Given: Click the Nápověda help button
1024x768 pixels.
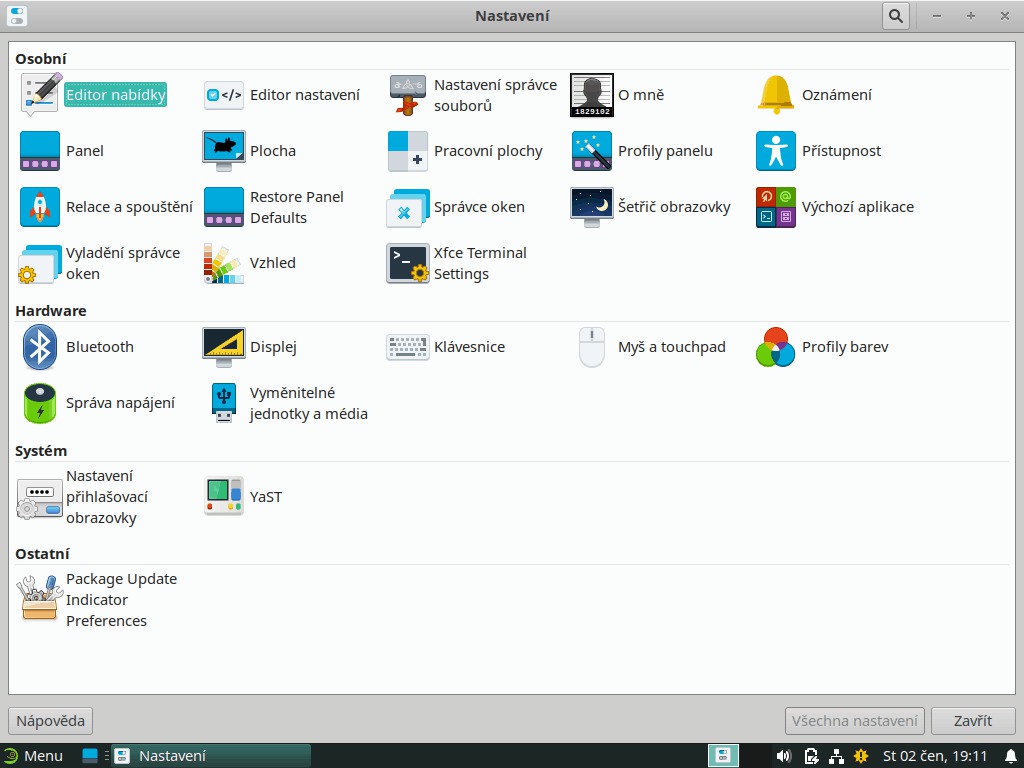Looking at the screenshot, I should pyautogui.click(x=51, y=720).
